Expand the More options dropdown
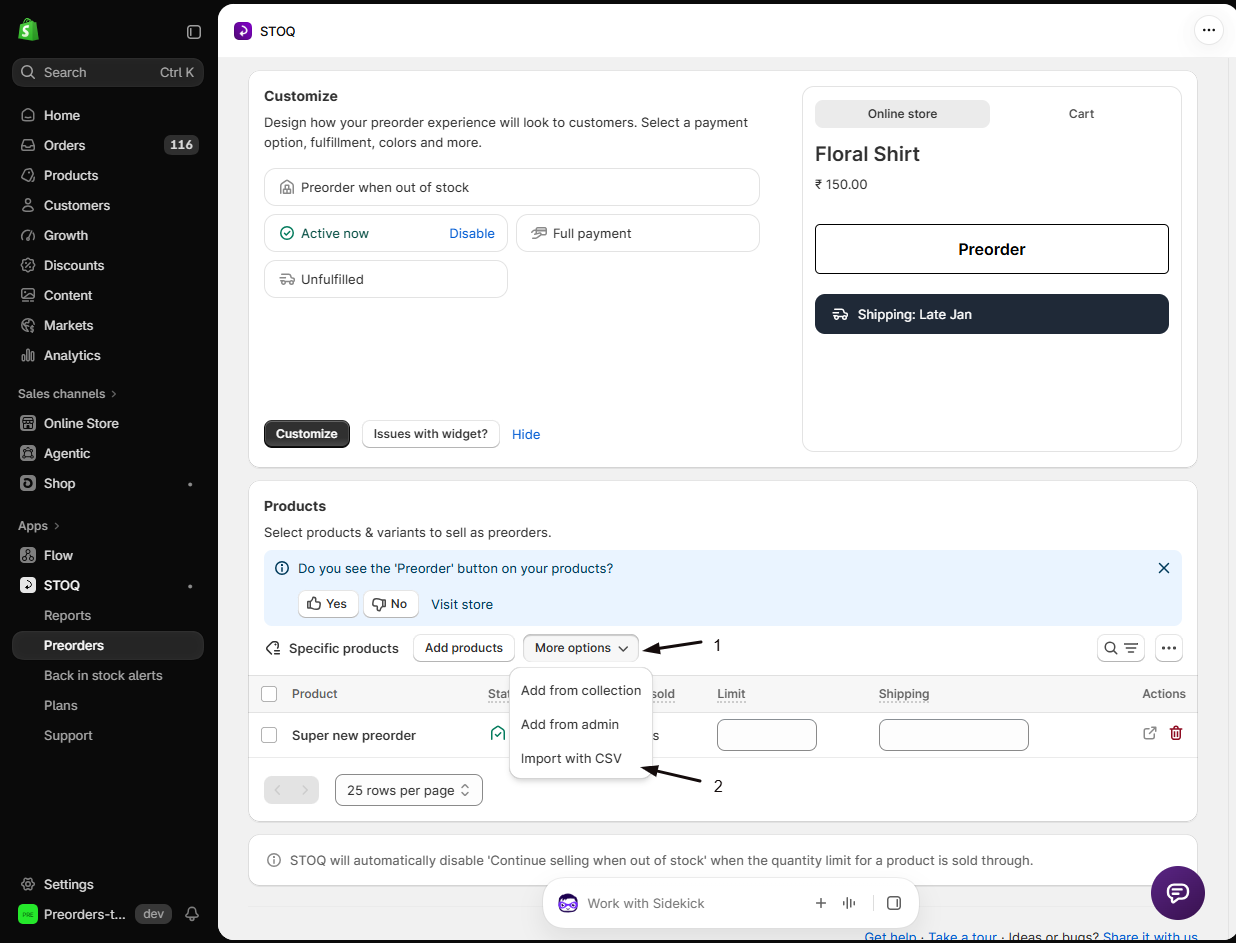Image resolution: width=1236 pixels, height=943 pixels. tap(581, 648)
